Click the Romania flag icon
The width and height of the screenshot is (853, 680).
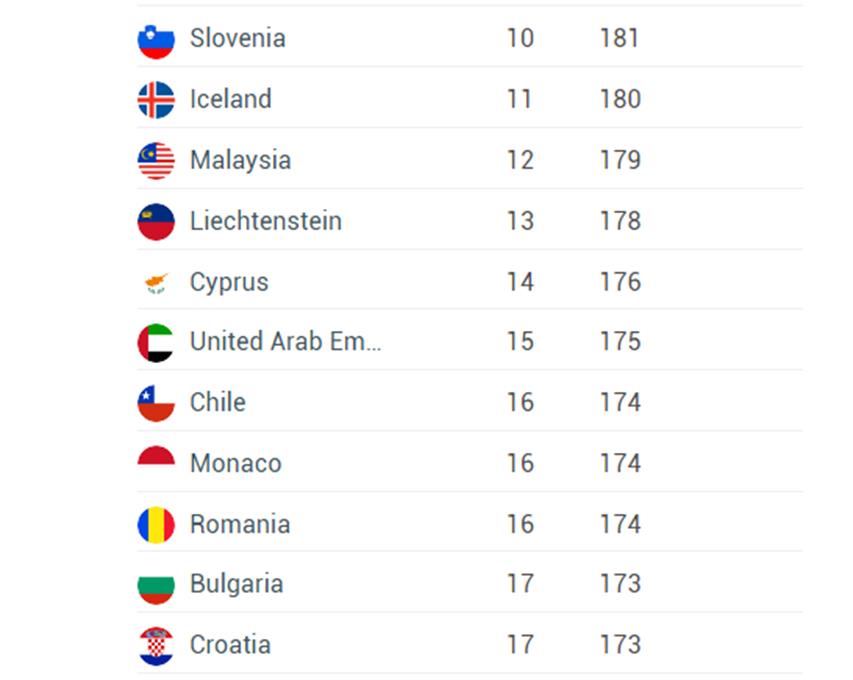(x=156, y=525)
